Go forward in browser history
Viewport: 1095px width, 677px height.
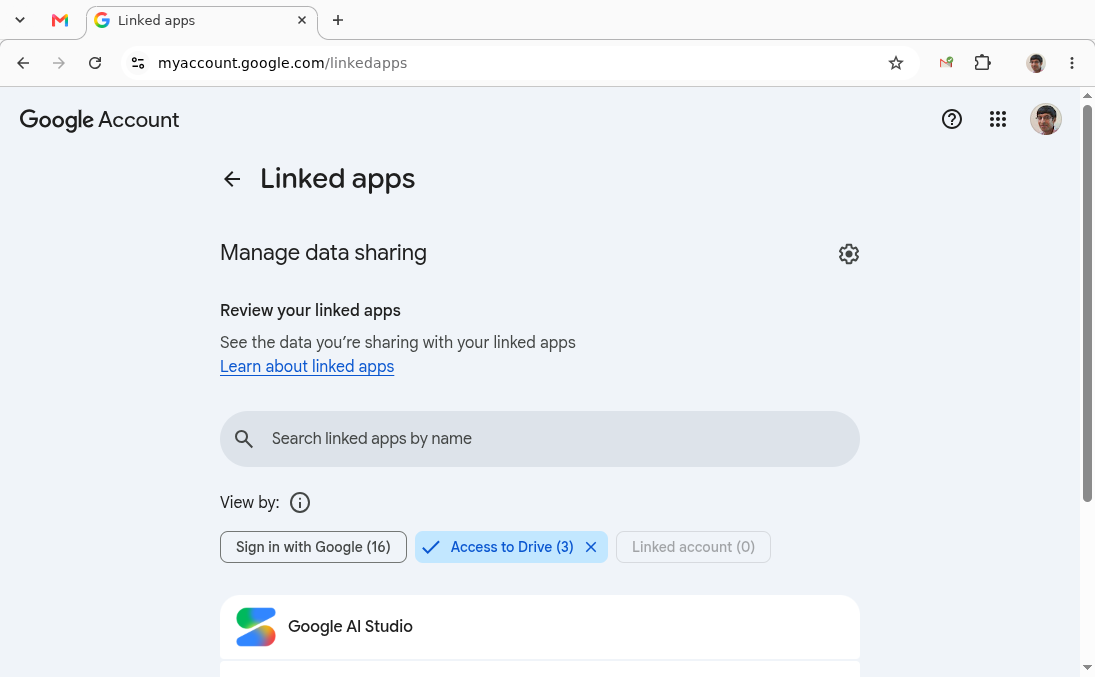pos(59,63)
